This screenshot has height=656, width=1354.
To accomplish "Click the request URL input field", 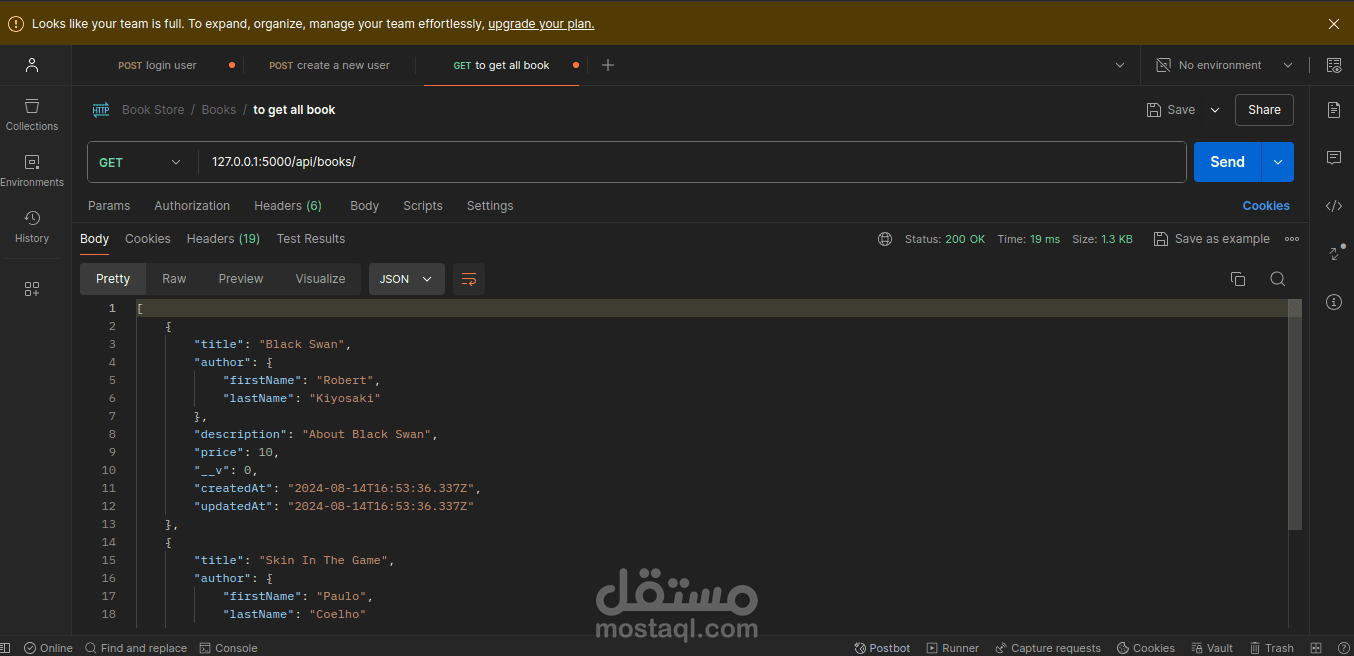I will 692,162.
